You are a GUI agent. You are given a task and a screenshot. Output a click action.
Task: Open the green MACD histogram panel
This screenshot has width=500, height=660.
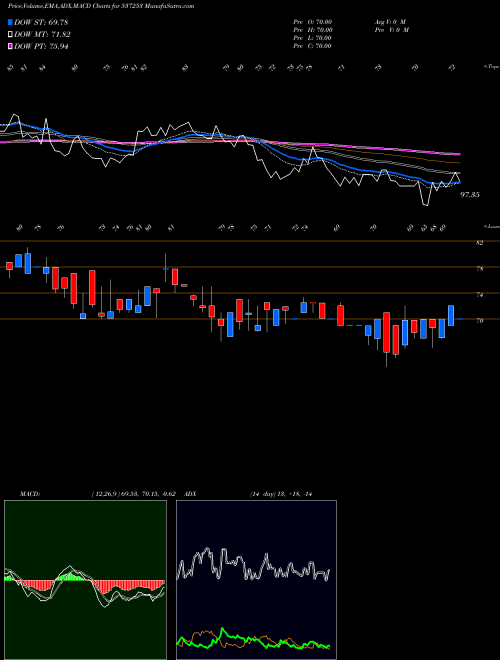[85, 580]
